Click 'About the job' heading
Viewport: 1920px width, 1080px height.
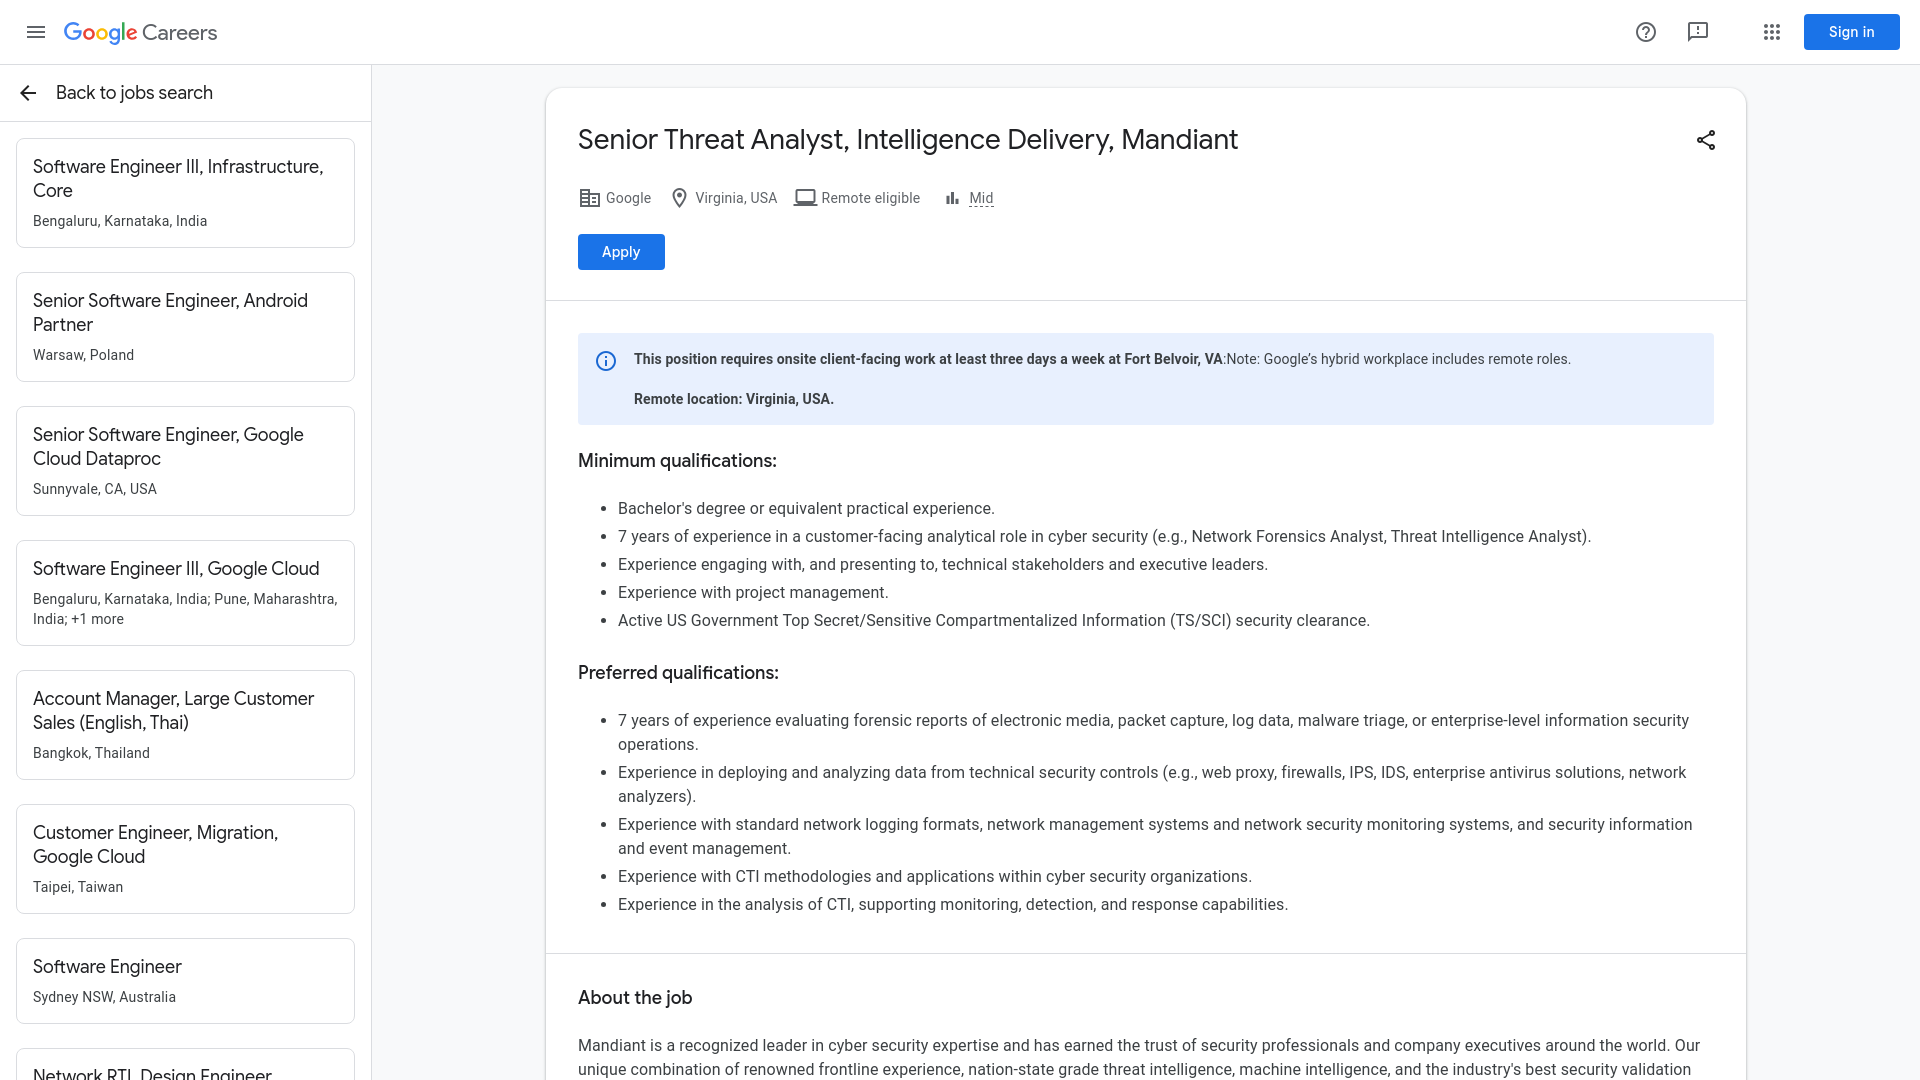coord(635,998)
